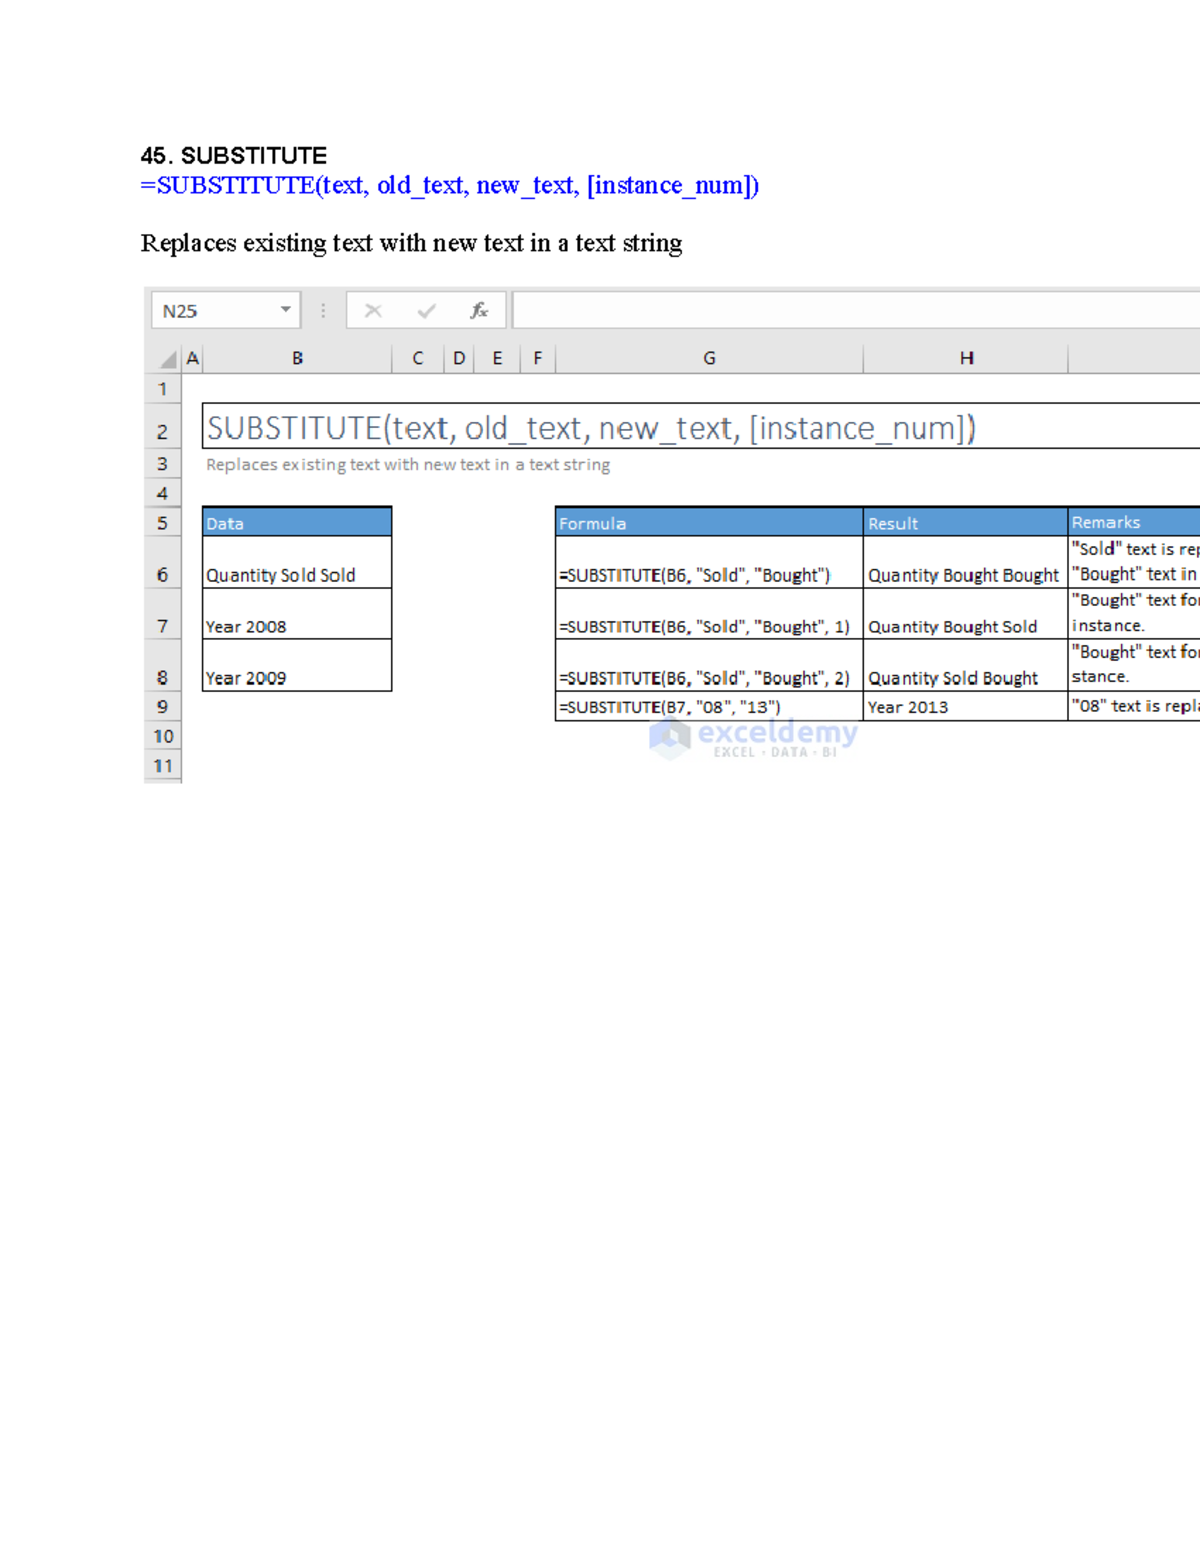Click the SUBSTITUTE syntax title cell
The height and width of the screenshot is (1553, 1200).
click(700, 427)
